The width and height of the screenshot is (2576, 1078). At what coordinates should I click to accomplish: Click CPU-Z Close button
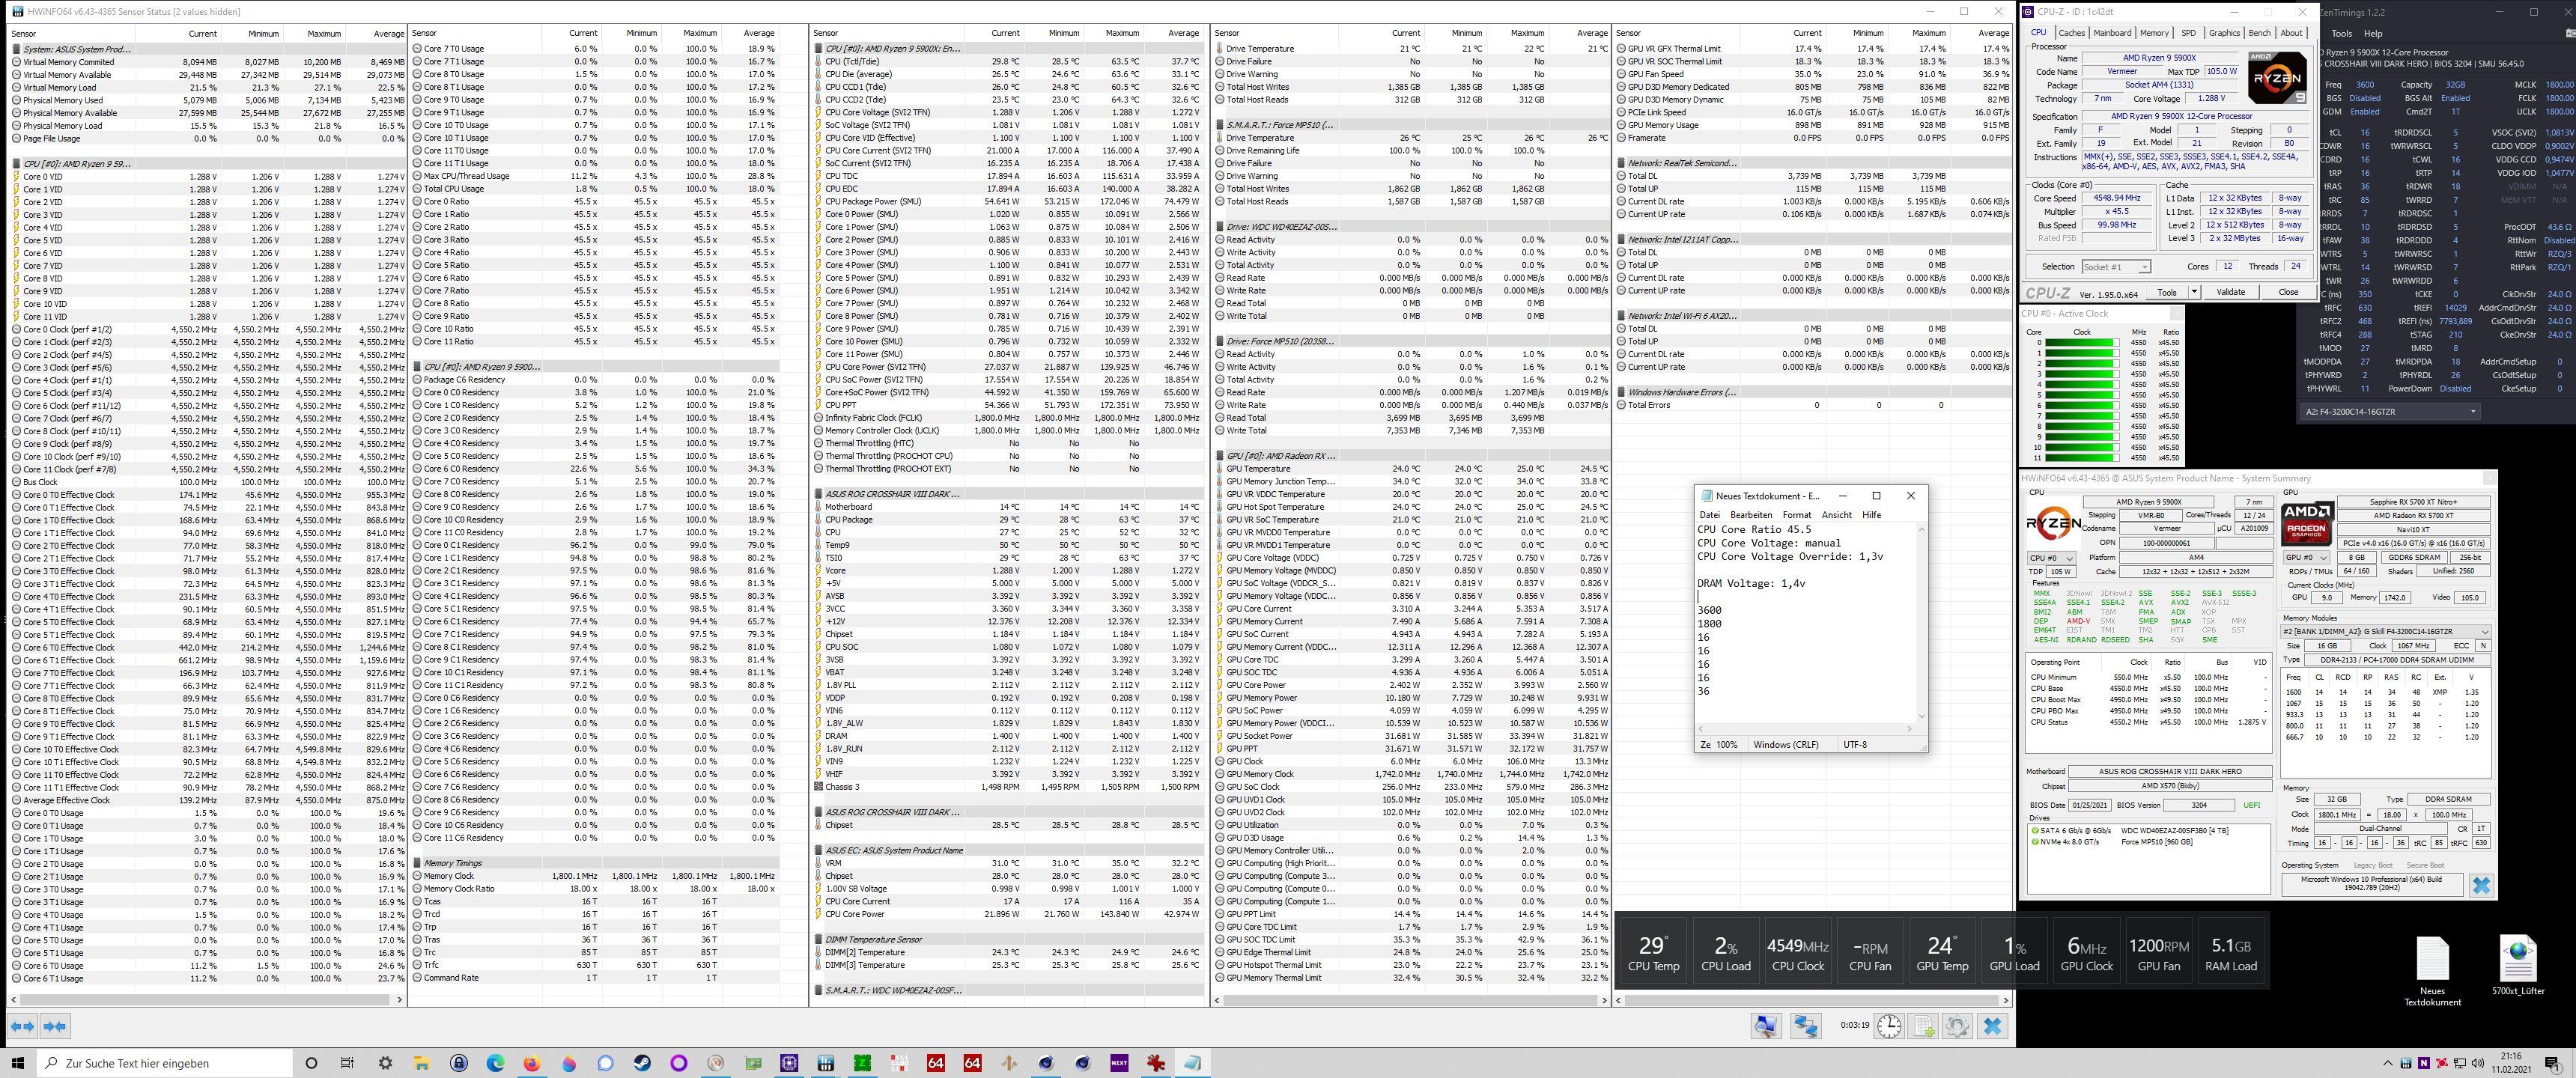pos(2288,292)
